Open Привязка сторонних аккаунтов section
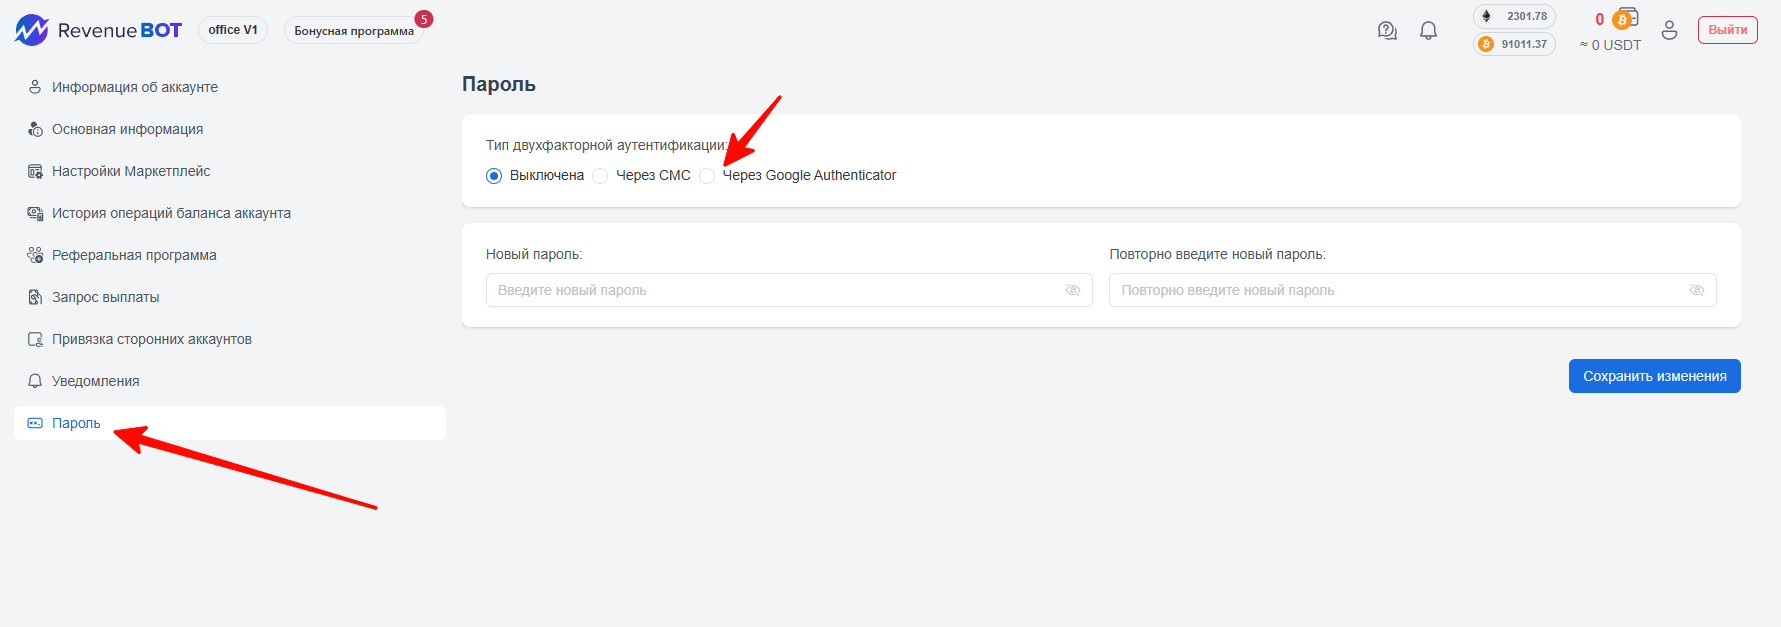 152,339
